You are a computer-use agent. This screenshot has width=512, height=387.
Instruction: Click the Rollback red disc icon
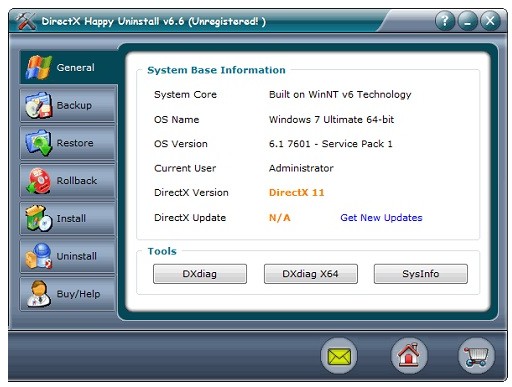39,181
